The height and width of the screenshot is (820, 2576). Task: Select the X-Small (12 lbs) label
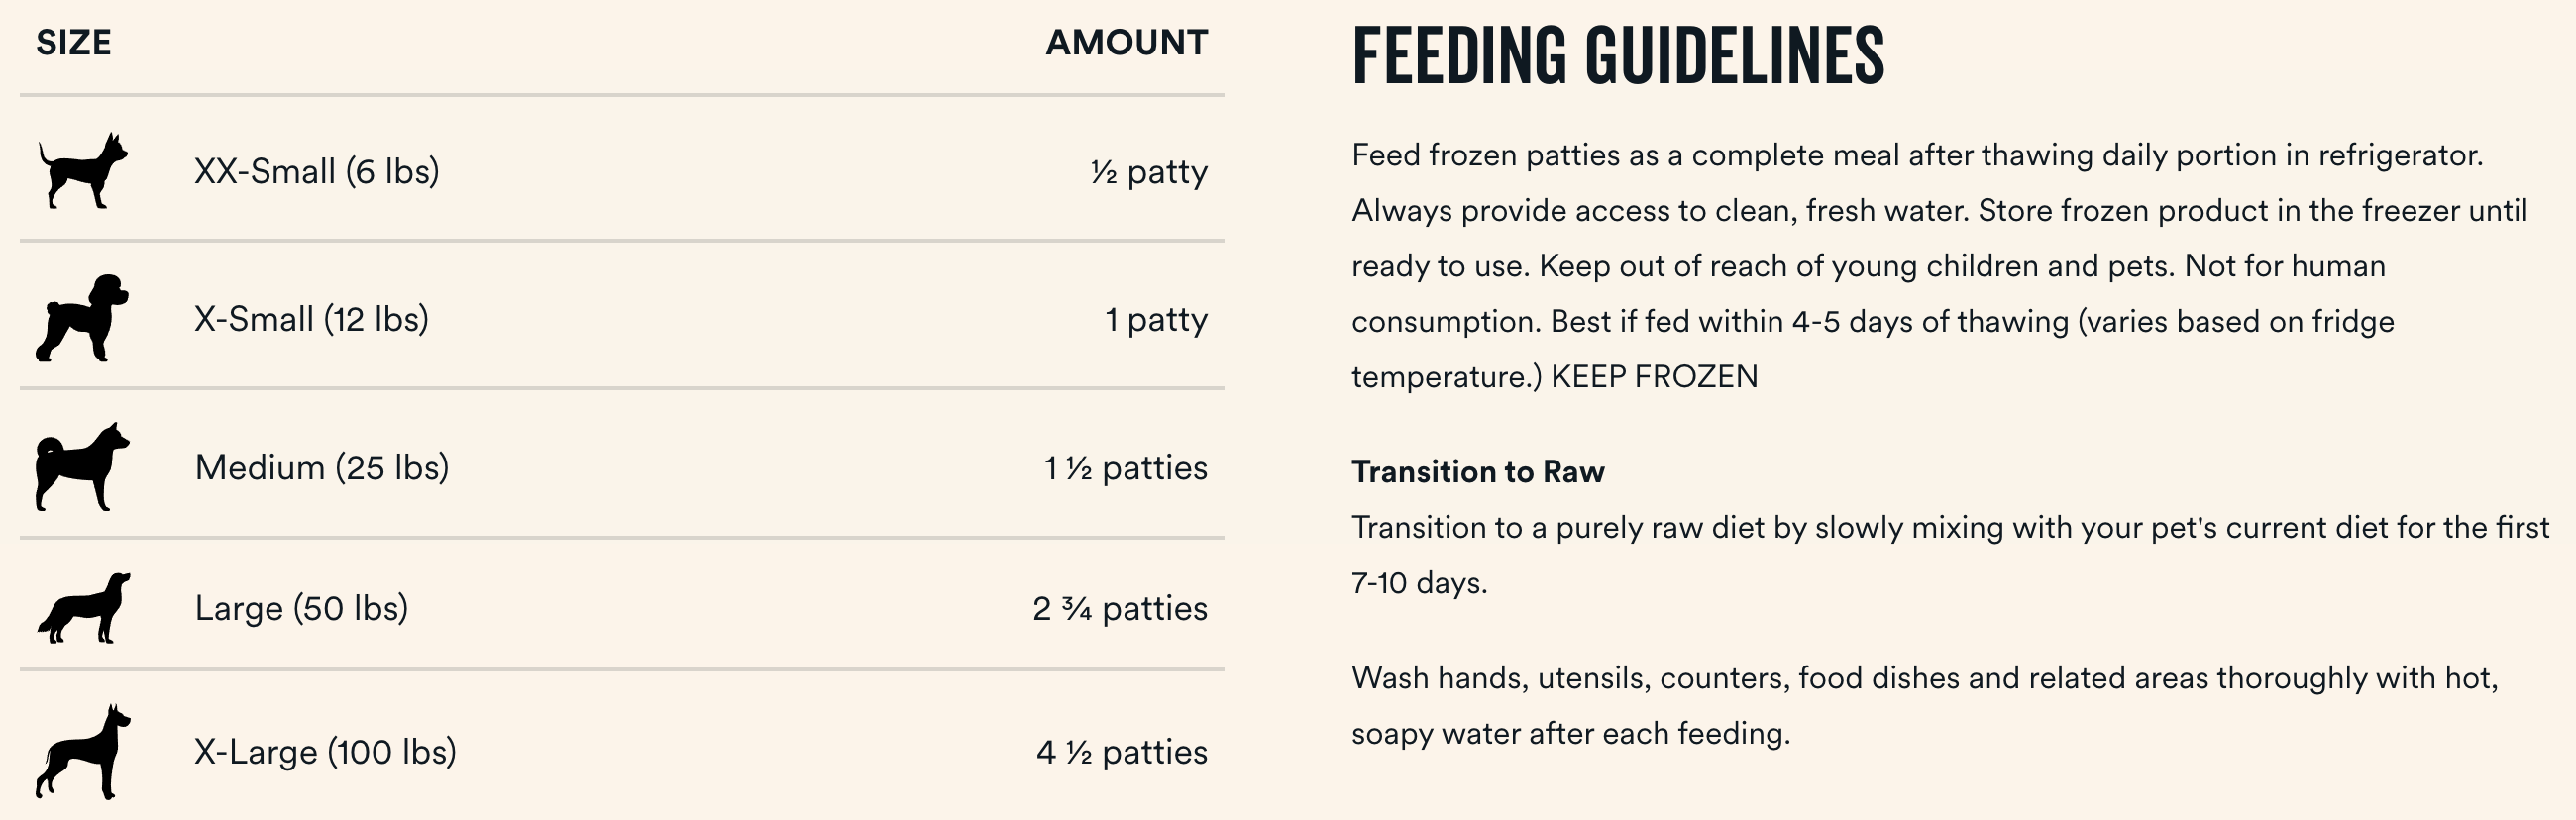click(x=311, y=319)
